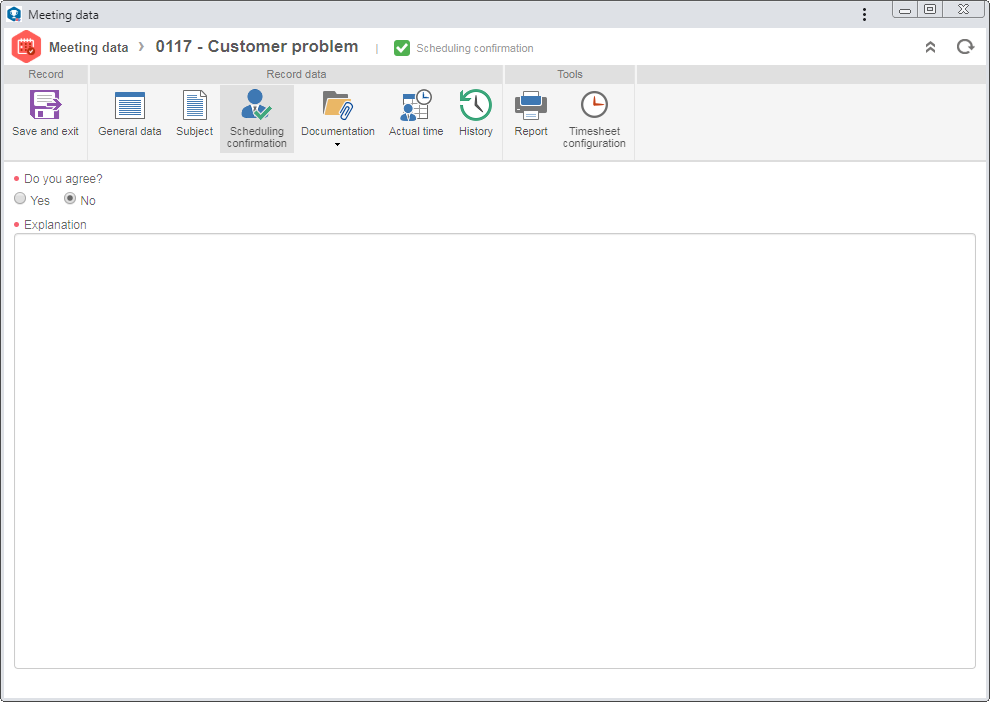The height and width of the screenshot is (702, 990).
Task: Click the Save and exit icon
Action: coord(45,105)
